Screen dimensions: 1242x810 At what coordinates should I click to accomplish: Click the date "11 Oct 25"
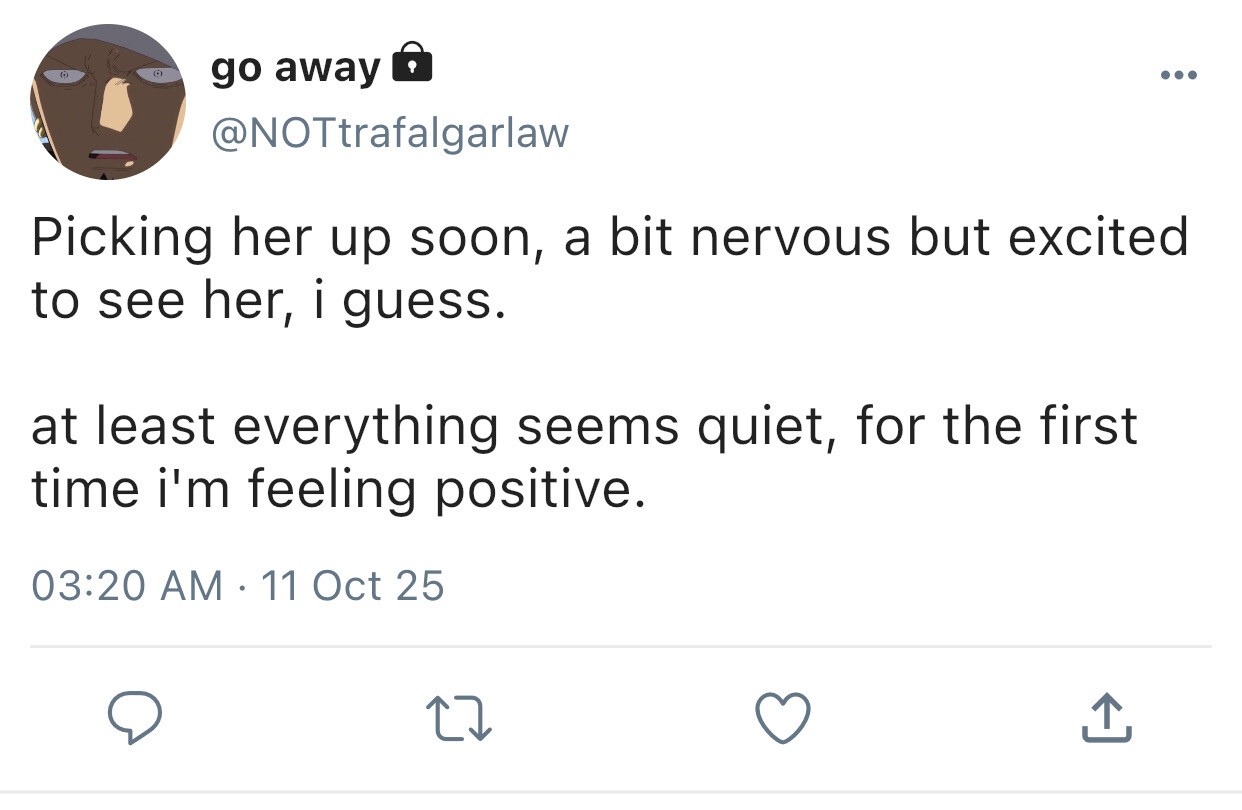[x=351, y=585]
